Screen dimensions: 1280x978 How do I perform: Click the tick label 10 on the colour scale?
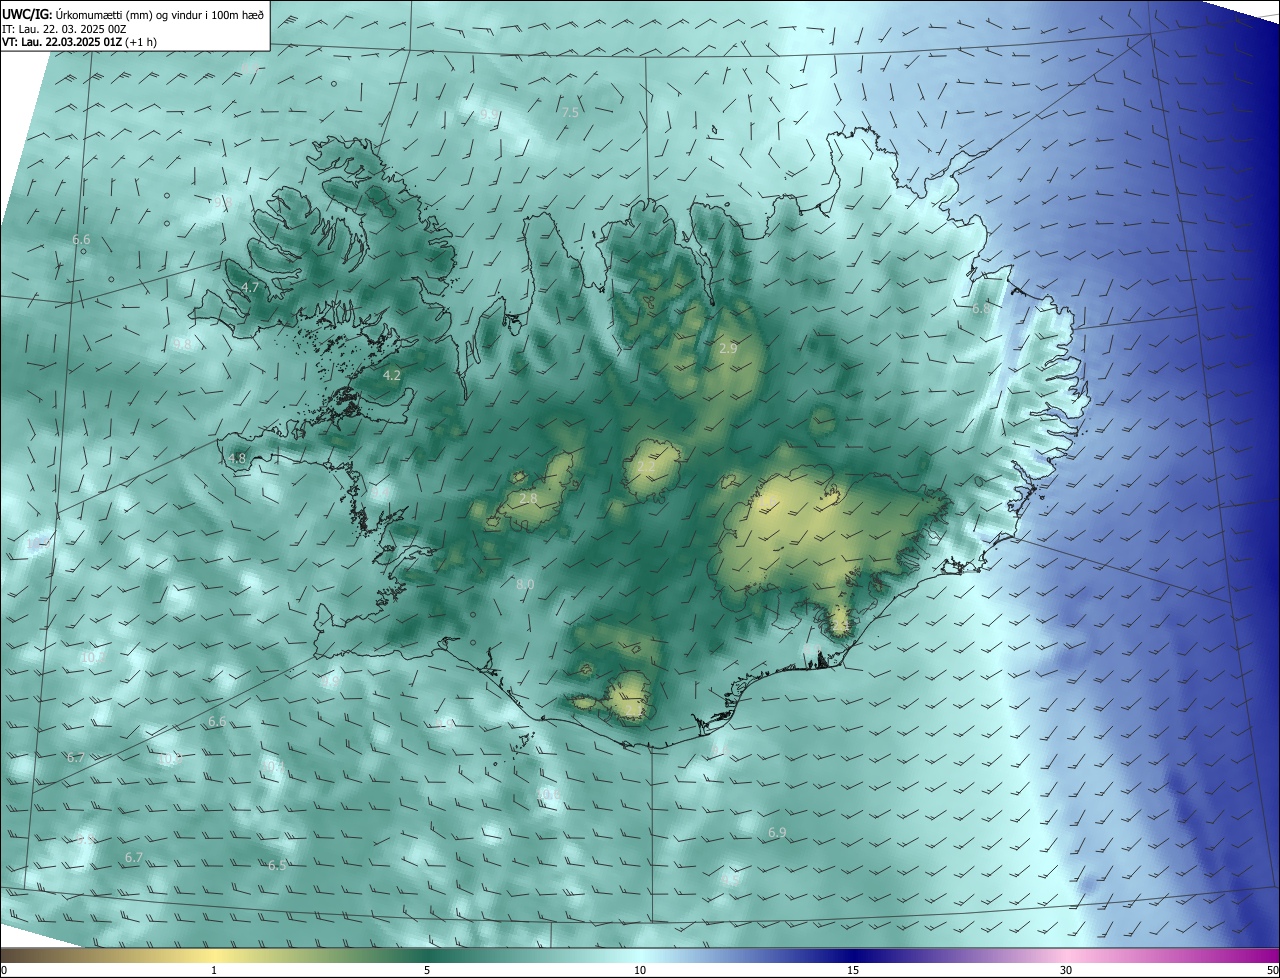click(640, 970)
